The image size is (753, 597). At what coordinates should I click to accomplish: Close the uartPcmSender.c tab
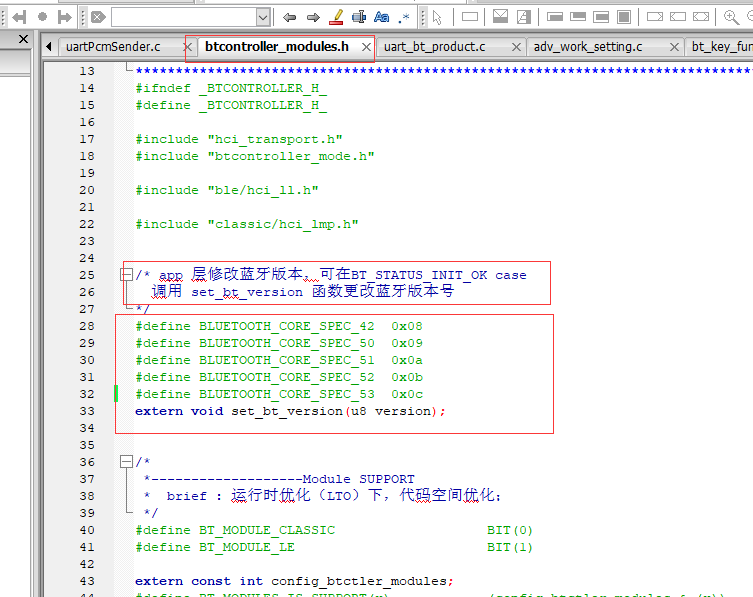tap(188, 47)
